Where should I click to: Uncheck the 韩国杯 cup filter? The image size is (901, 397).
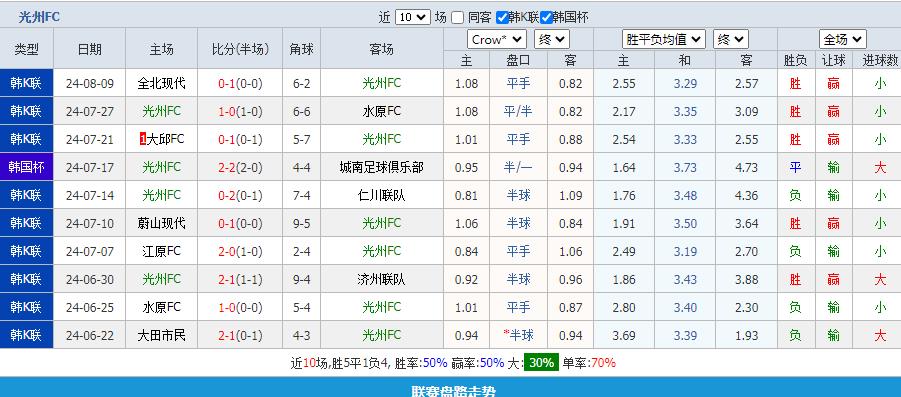click(x=546, y=18)
